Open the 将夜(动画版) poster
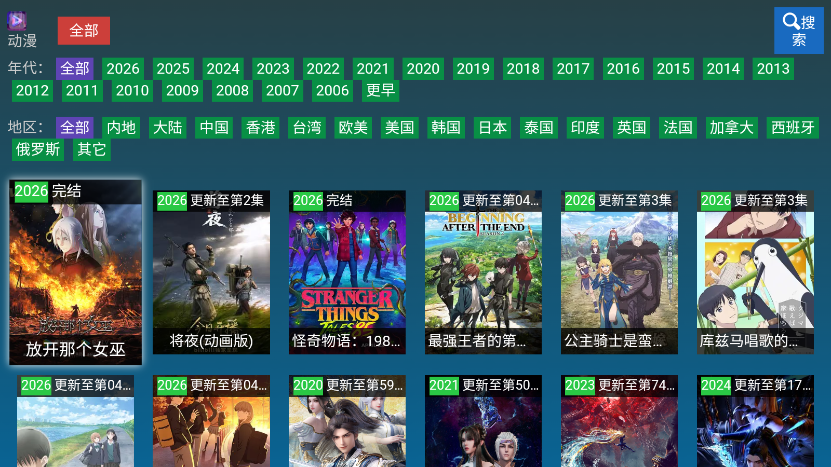Image resolution: width=831 pixels, height=467 pixels. click(211, 272)
